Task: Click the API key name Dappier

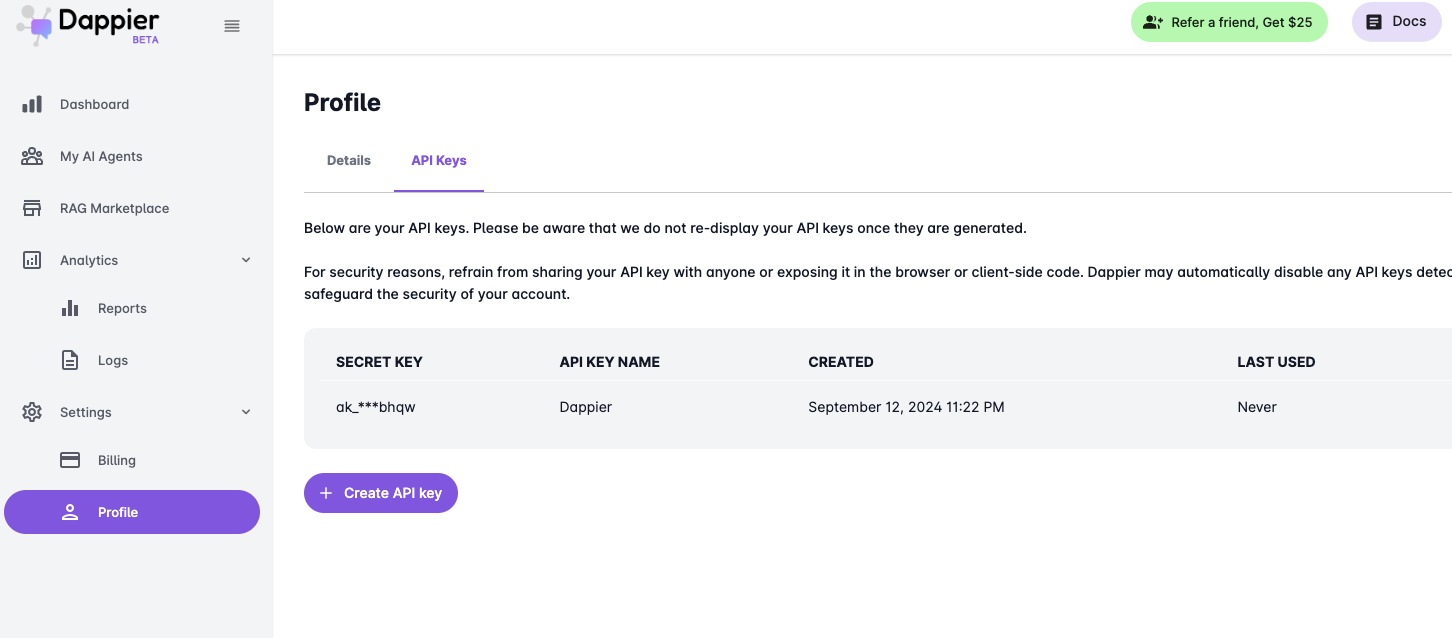Action: coord(586,407)
